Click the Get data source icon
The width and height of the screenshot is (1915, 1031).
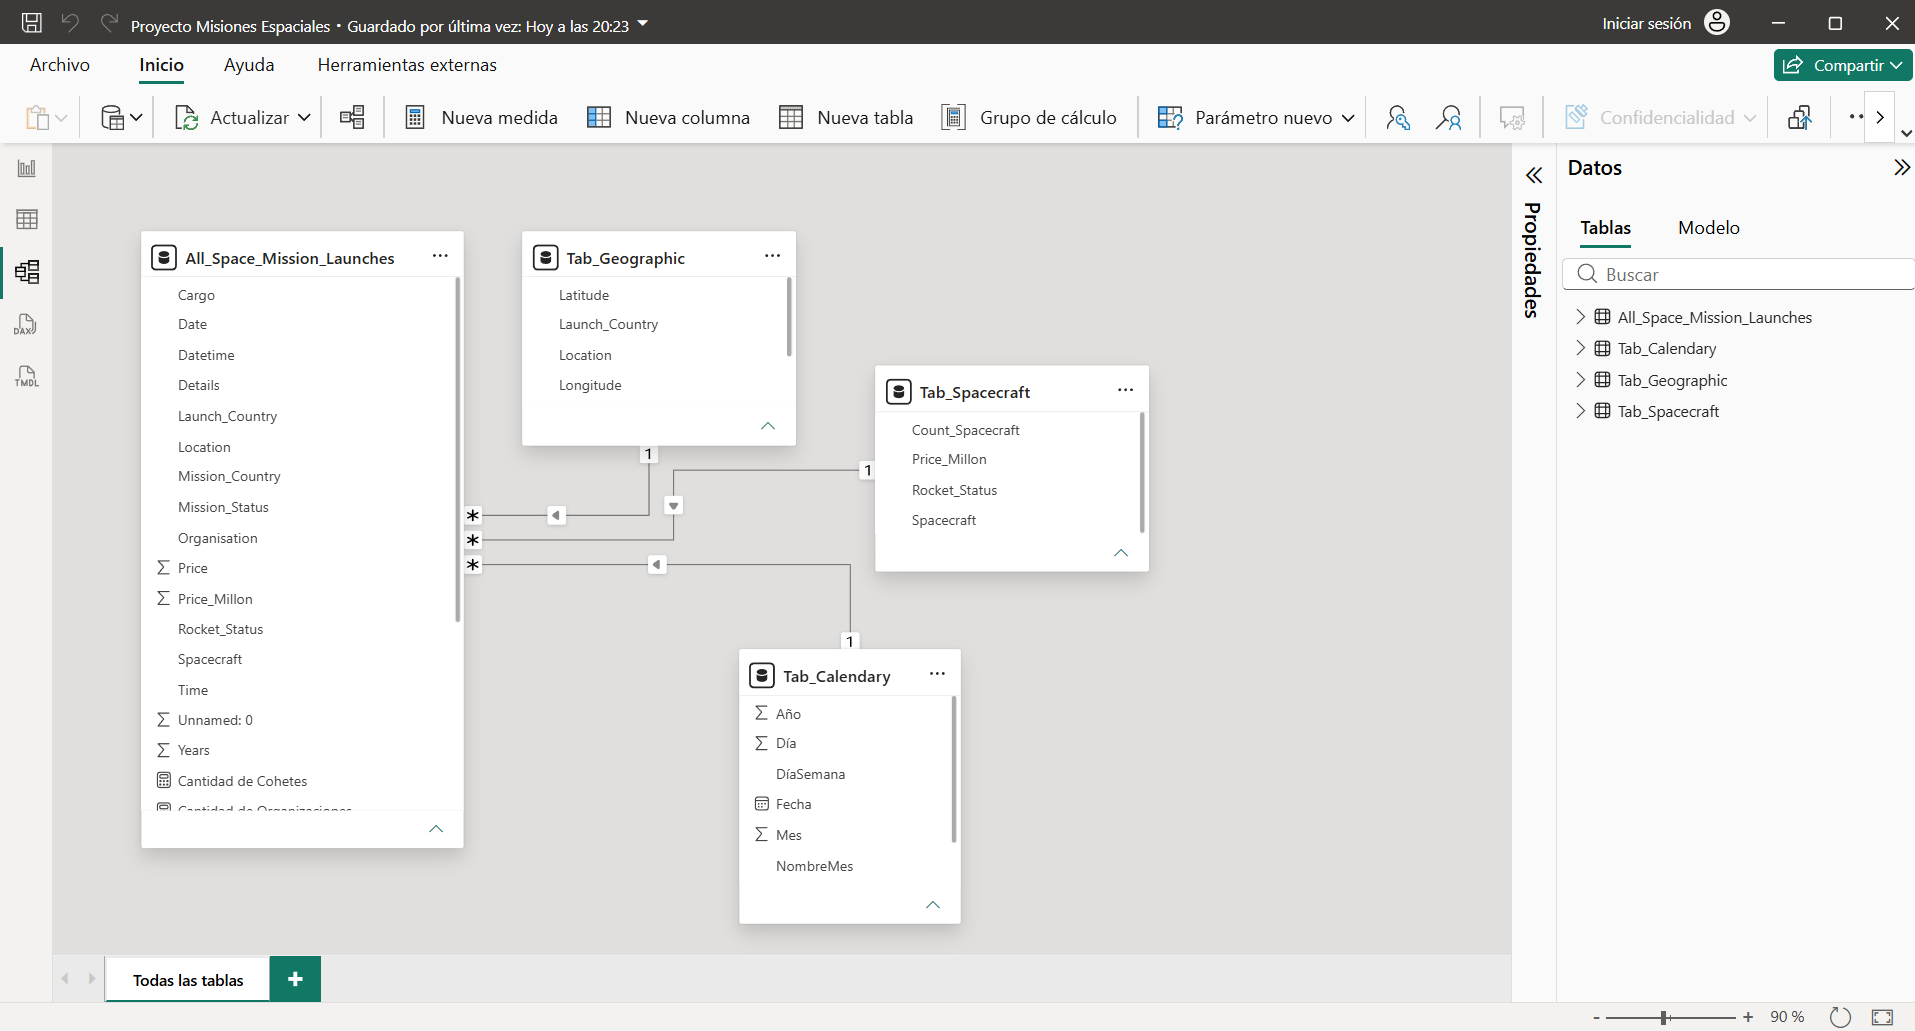pos(113,117)
